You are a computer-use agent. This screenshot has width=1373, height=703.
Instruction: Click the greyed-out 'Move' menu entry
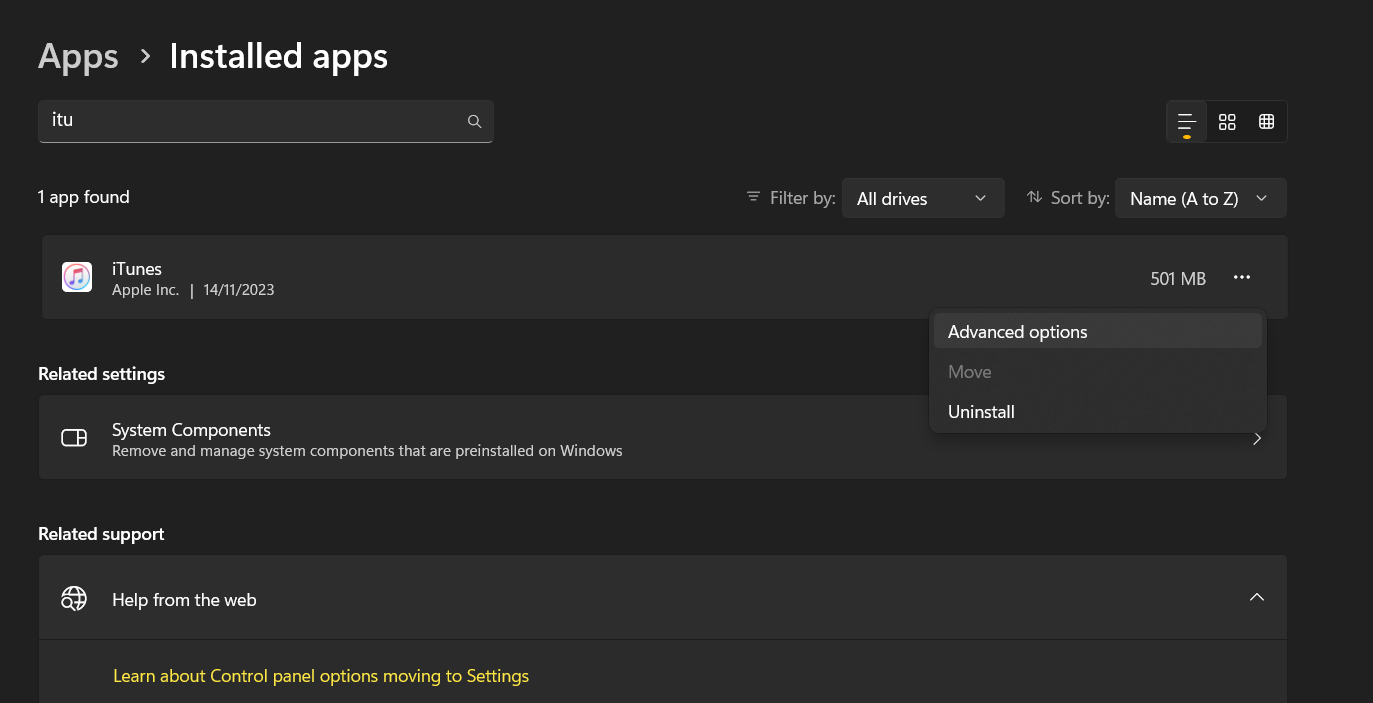pos(969,372)
